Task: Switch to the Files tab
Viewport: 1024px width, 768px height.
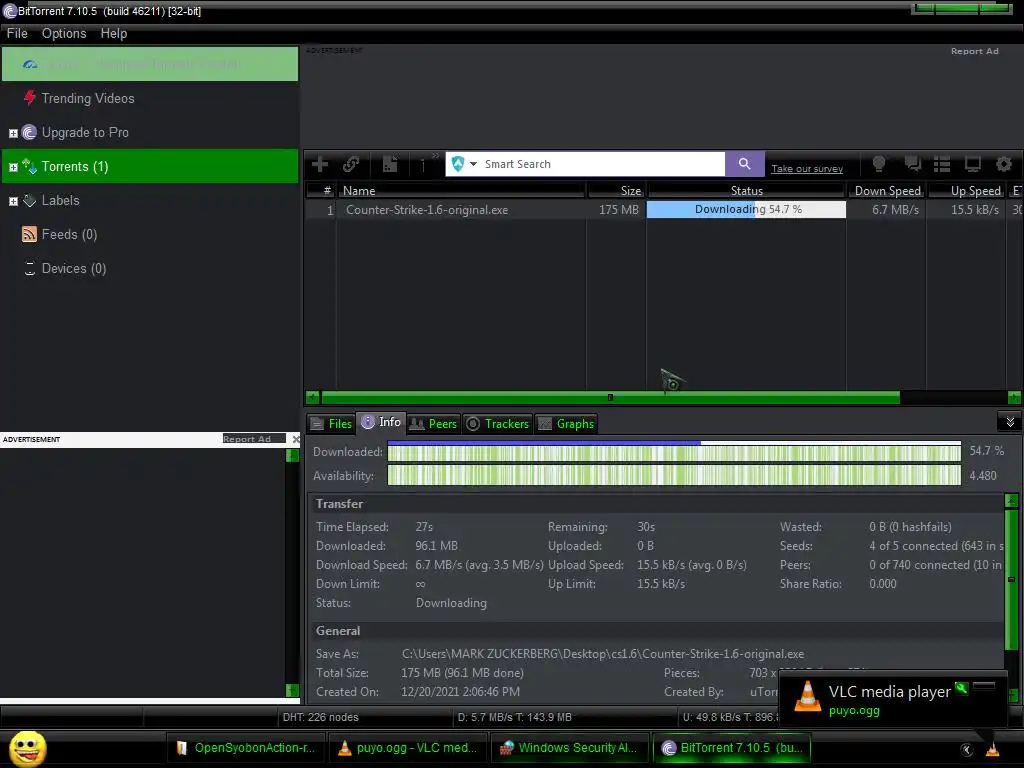Action: (331, 424)
